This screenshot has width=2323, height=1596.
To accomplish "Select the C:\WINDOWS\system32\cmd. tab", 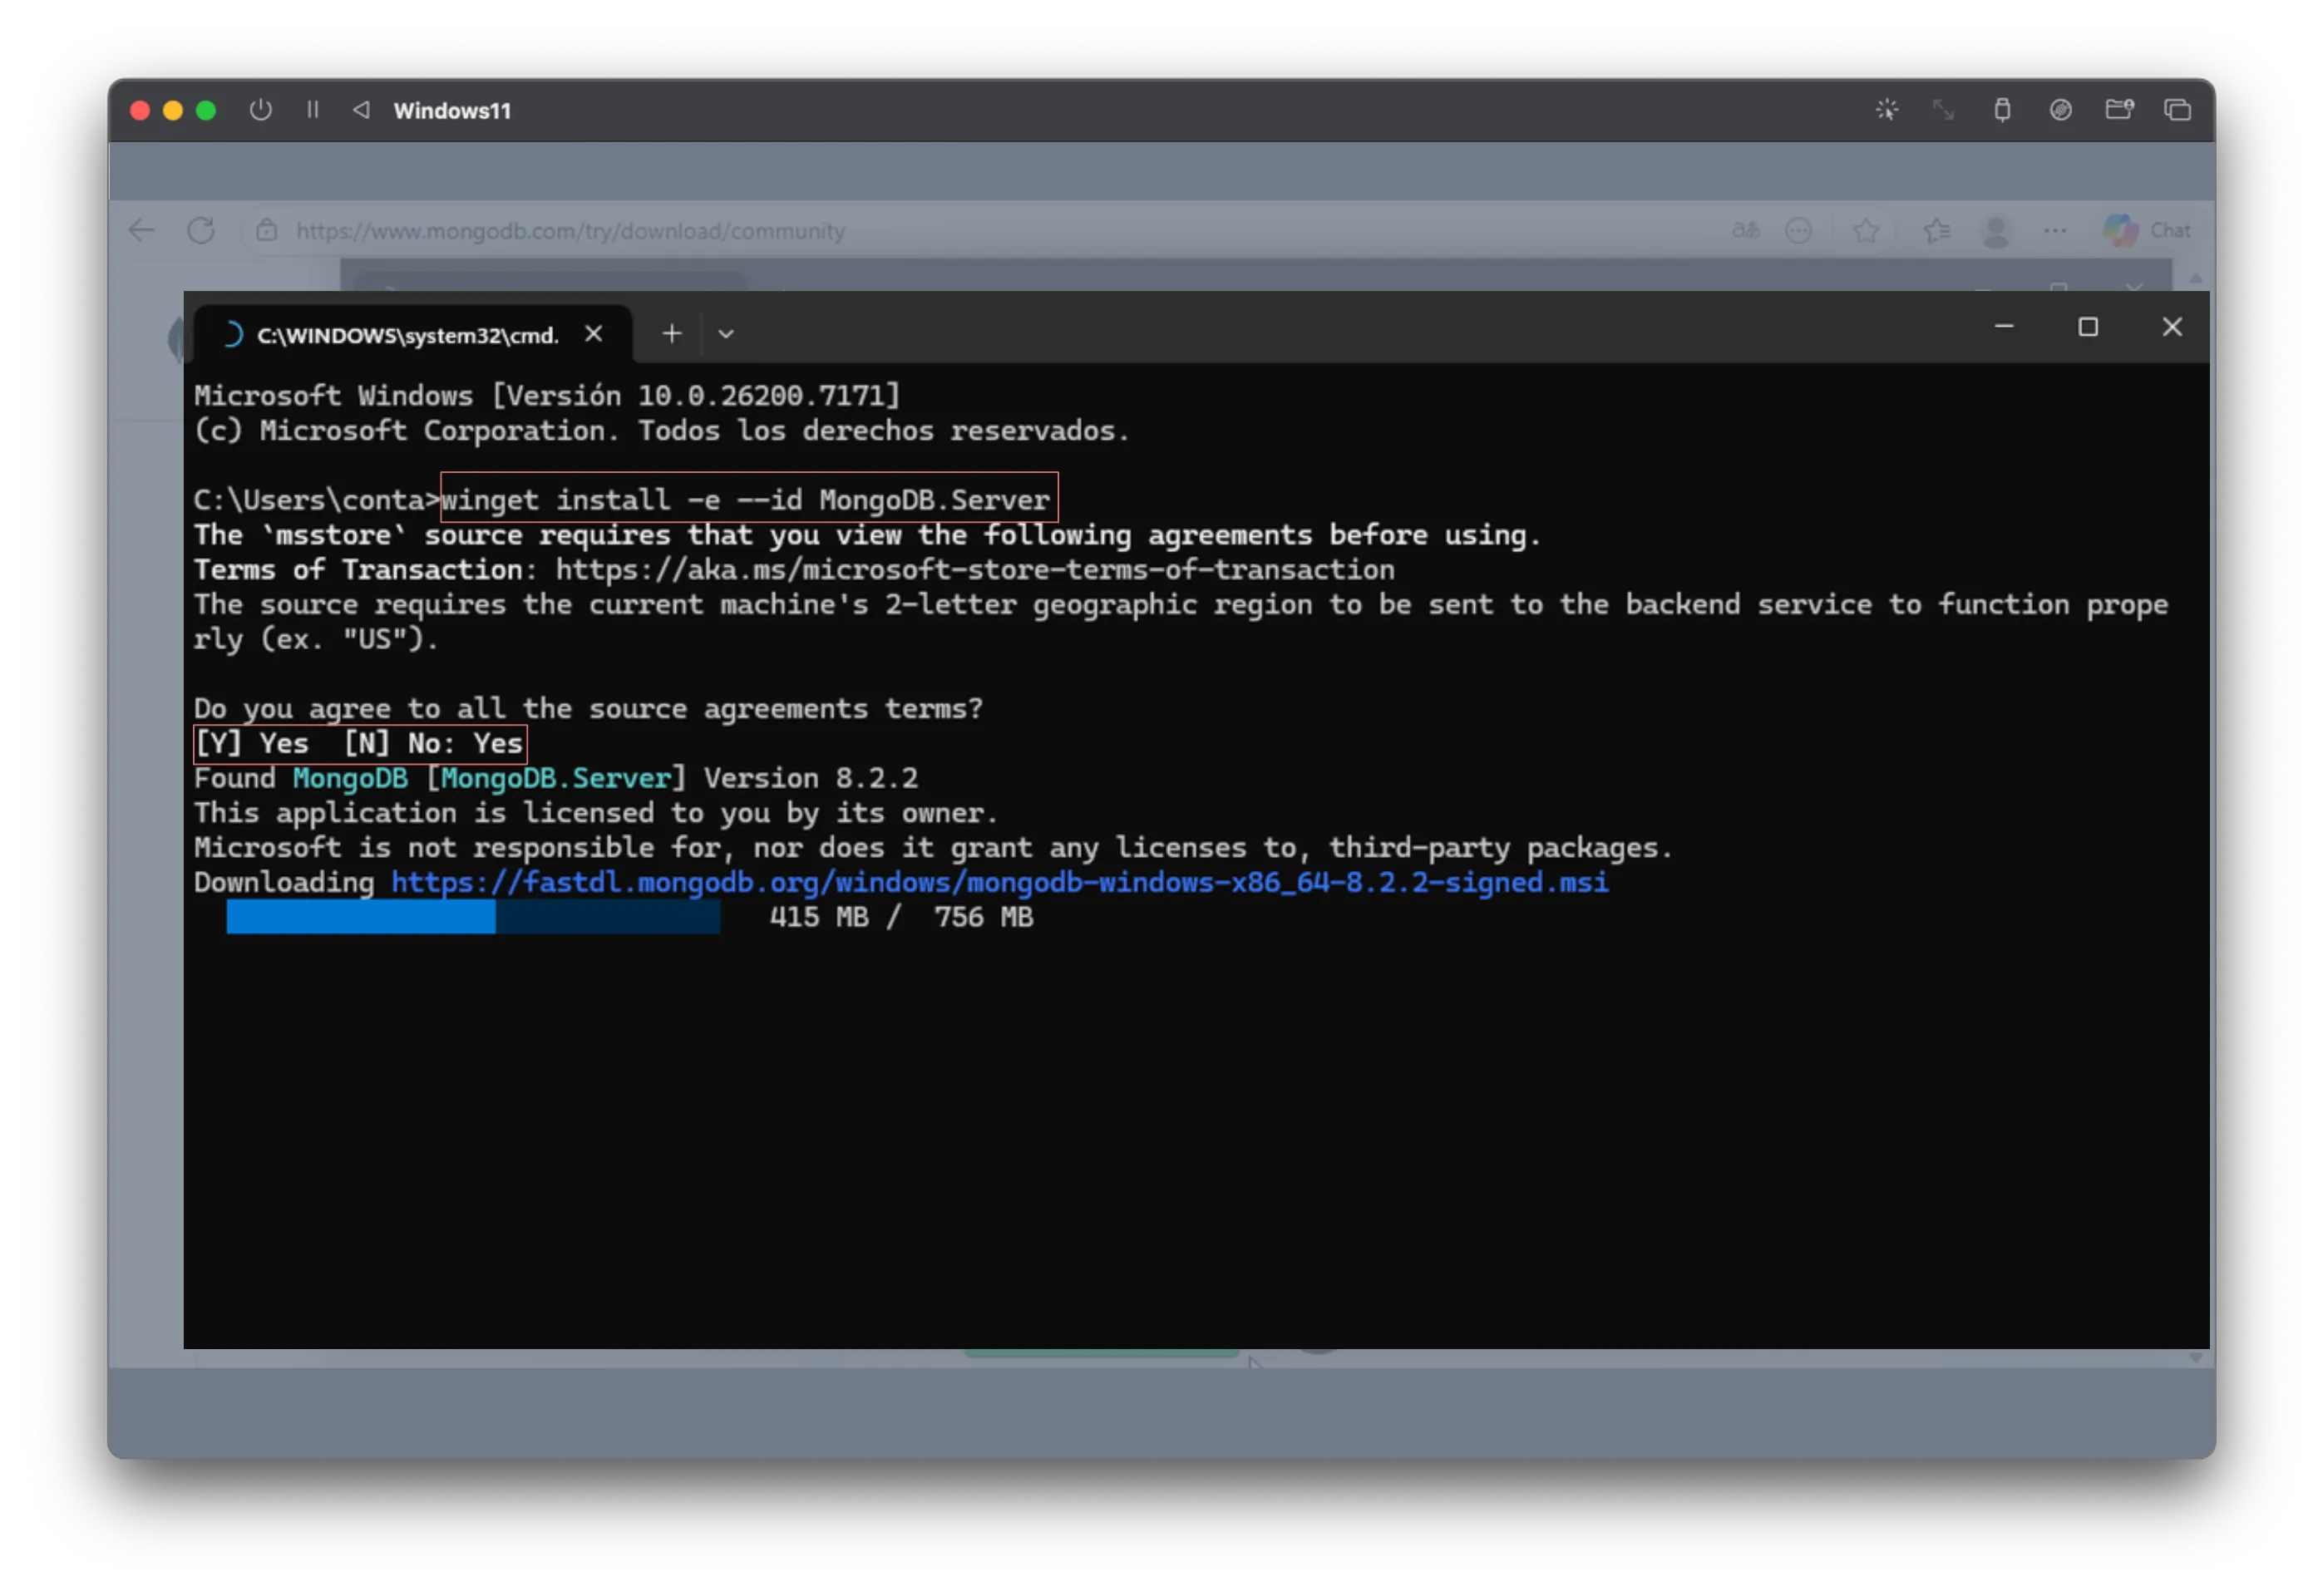I will pos(407,335).
